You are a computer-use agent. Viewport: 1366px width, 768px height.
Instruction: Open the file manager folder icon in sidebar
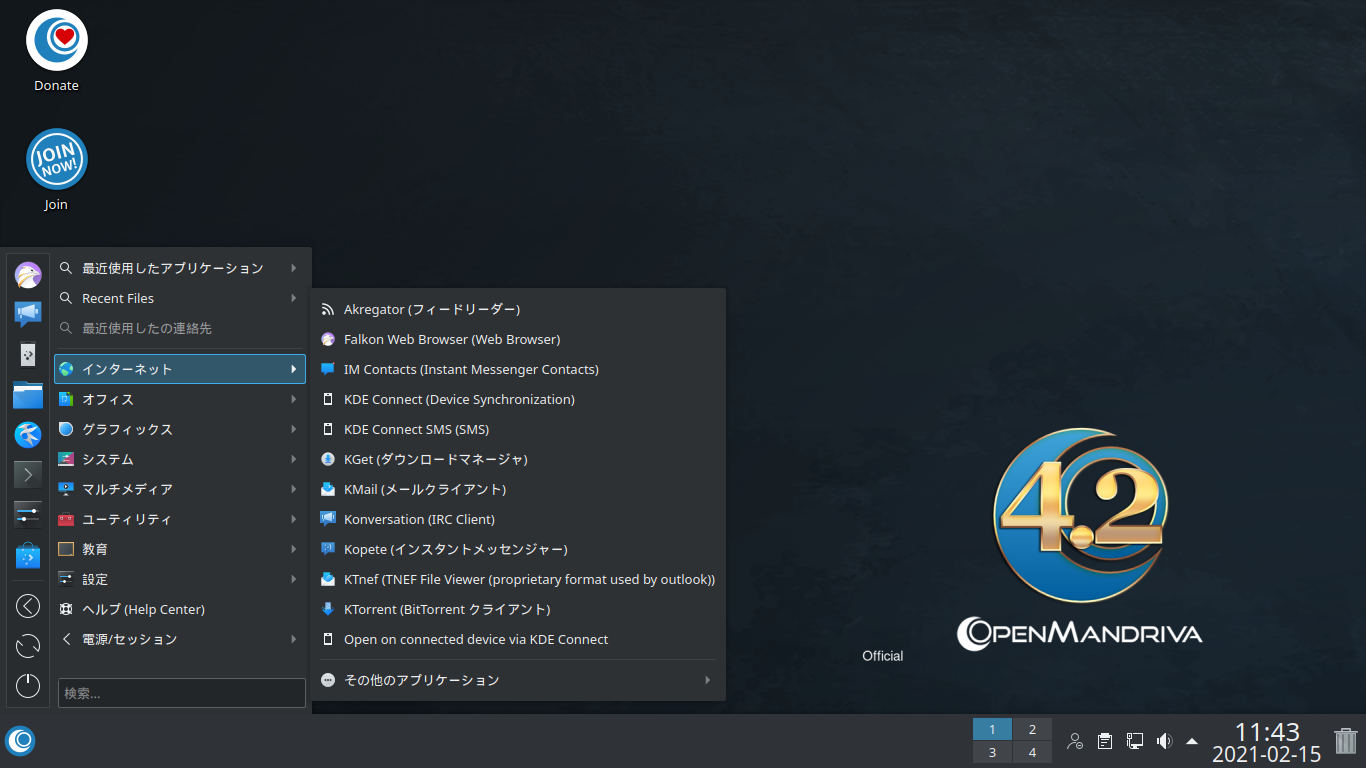[x=28, y=394]
